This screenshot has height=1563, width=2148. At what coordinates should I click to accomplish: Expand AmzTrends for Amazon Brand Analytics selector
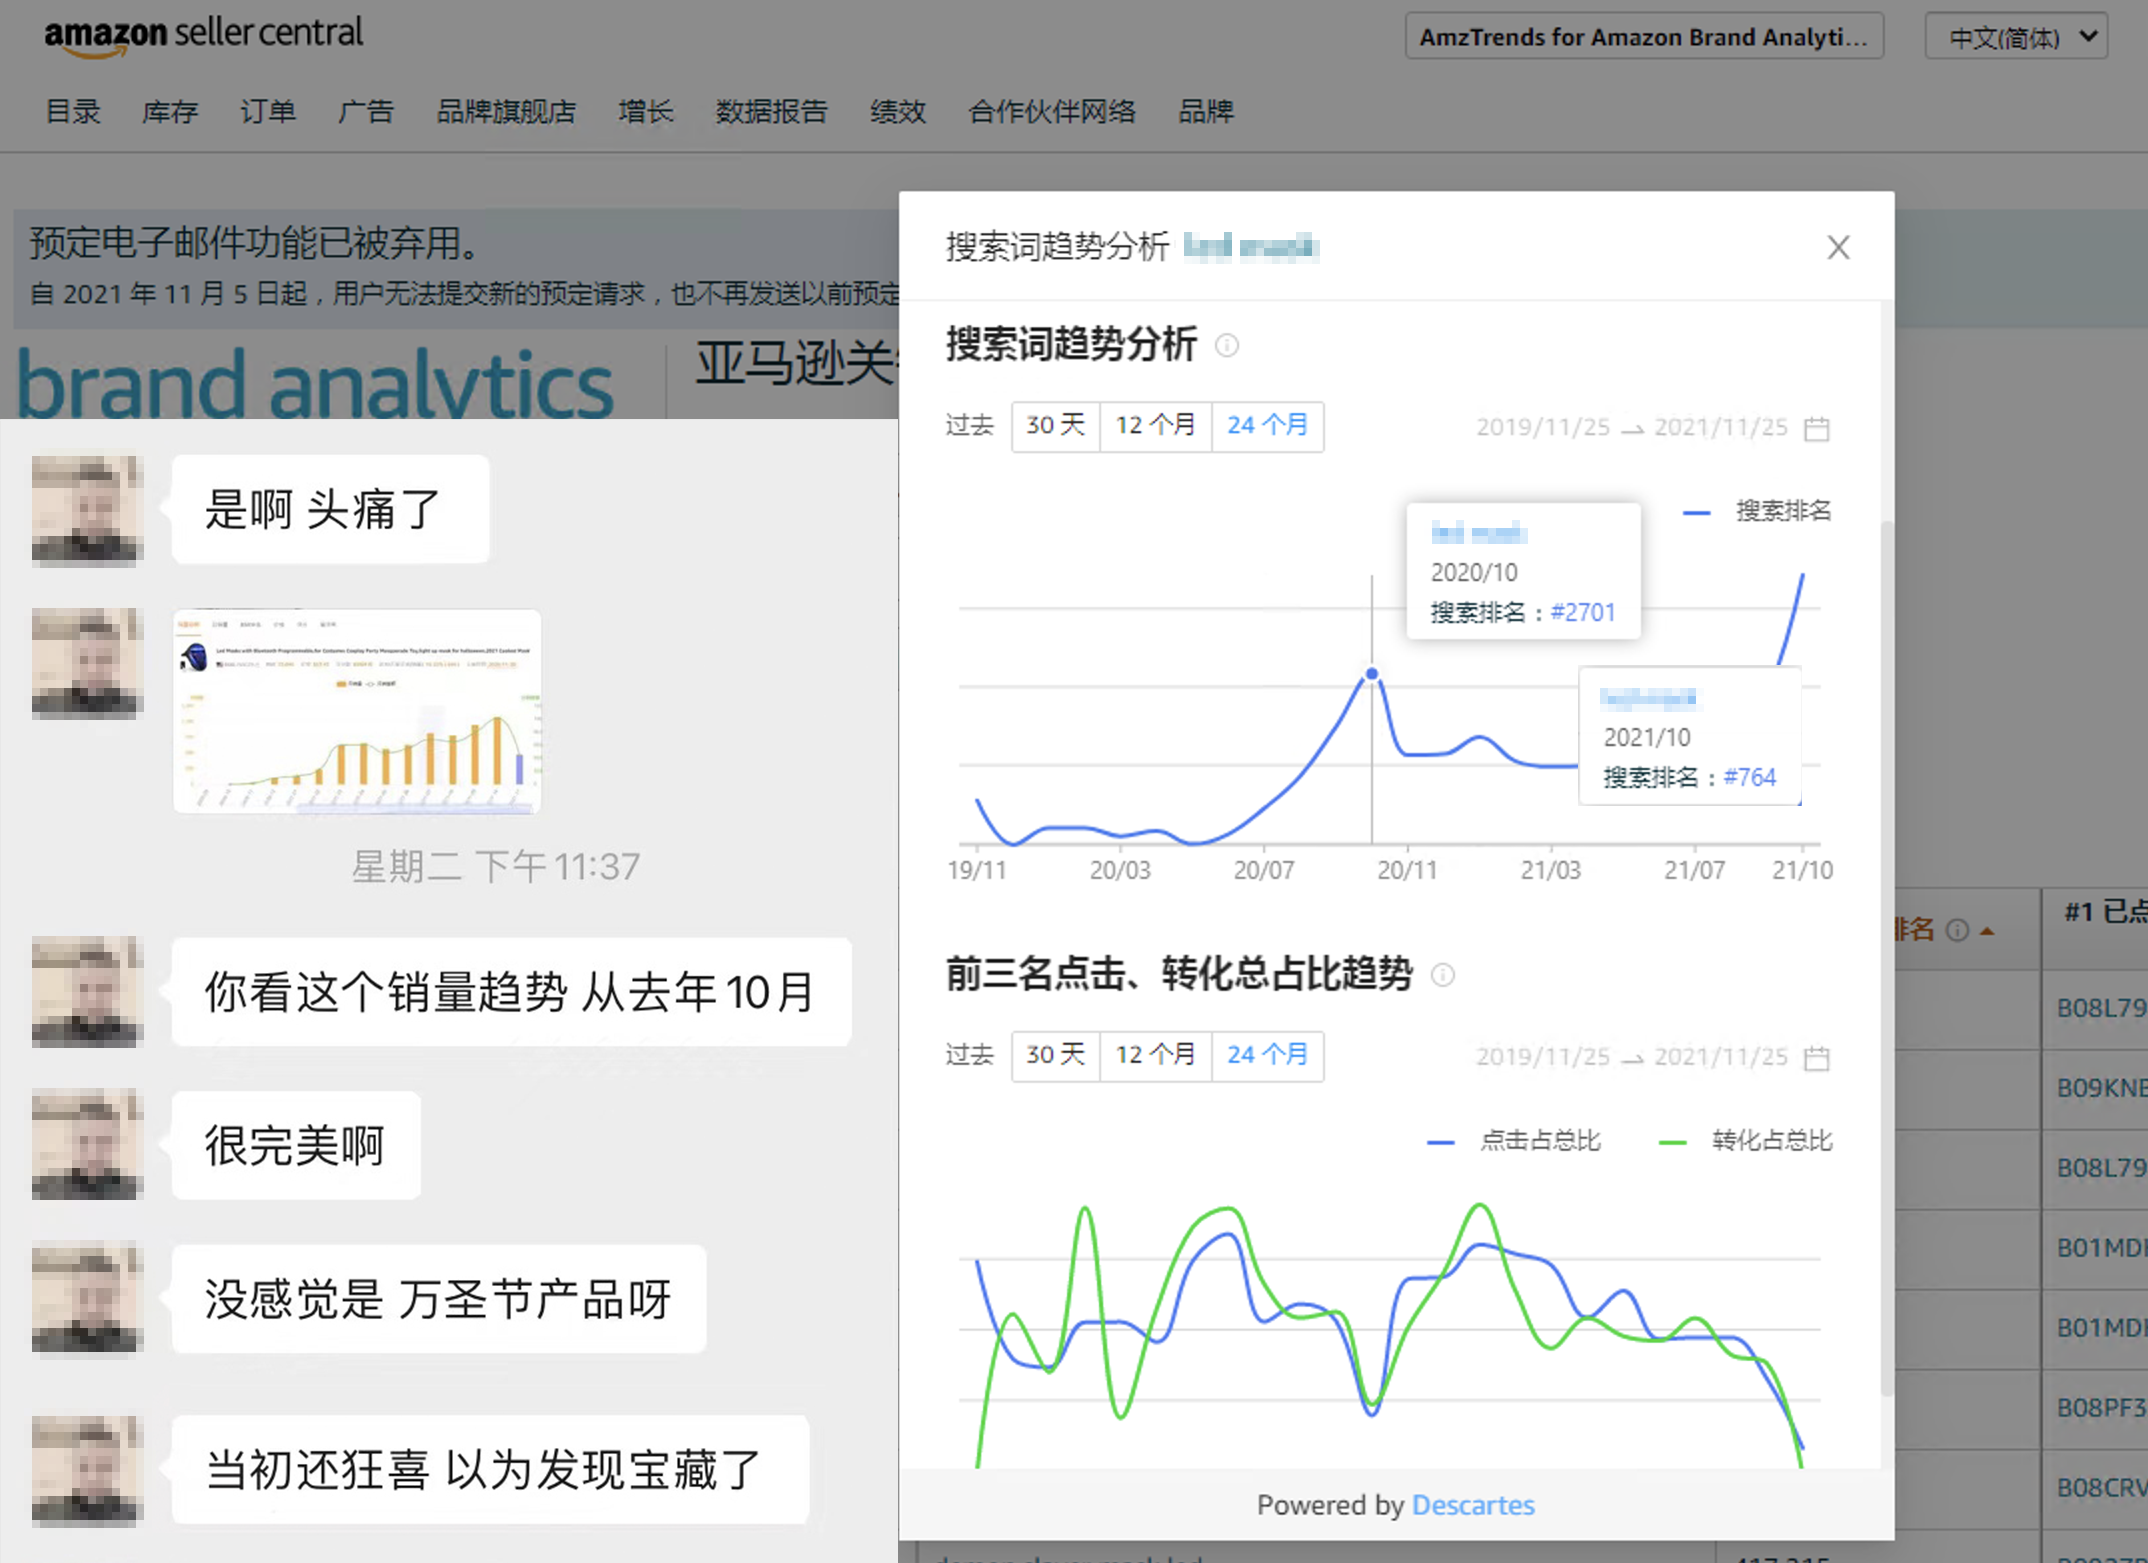click(x=1643, y=37)
